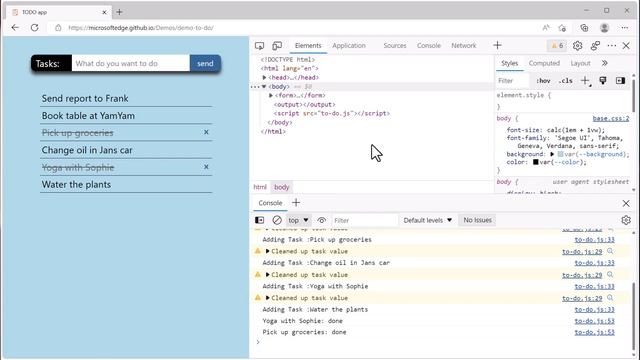
Task: Switch to the Application tab
Action: click(x=349, y=46)
